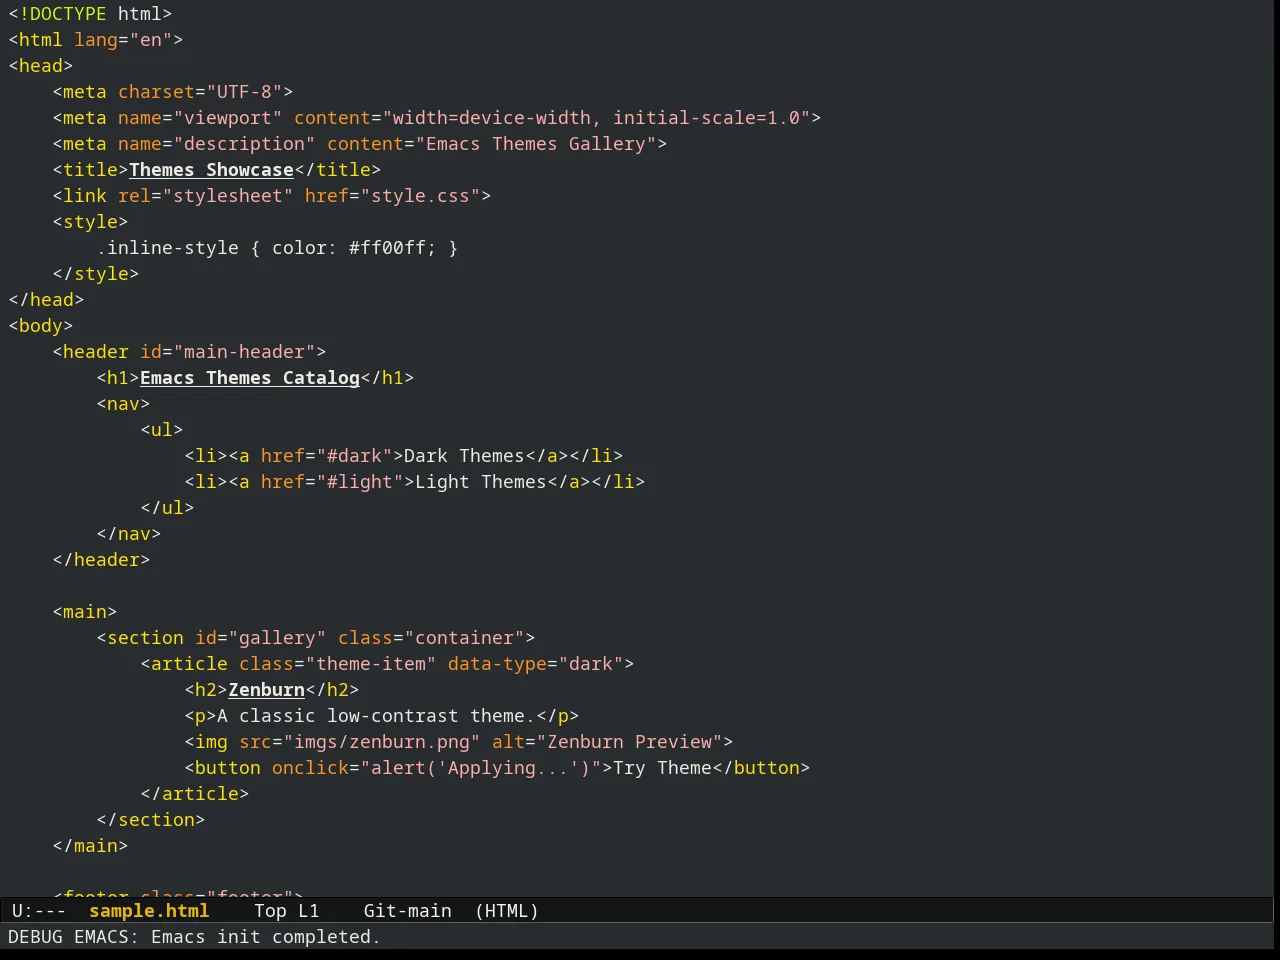Click the opening <nav> tag
Screen dimensions: 1280x960
click(x=123, y=404)
